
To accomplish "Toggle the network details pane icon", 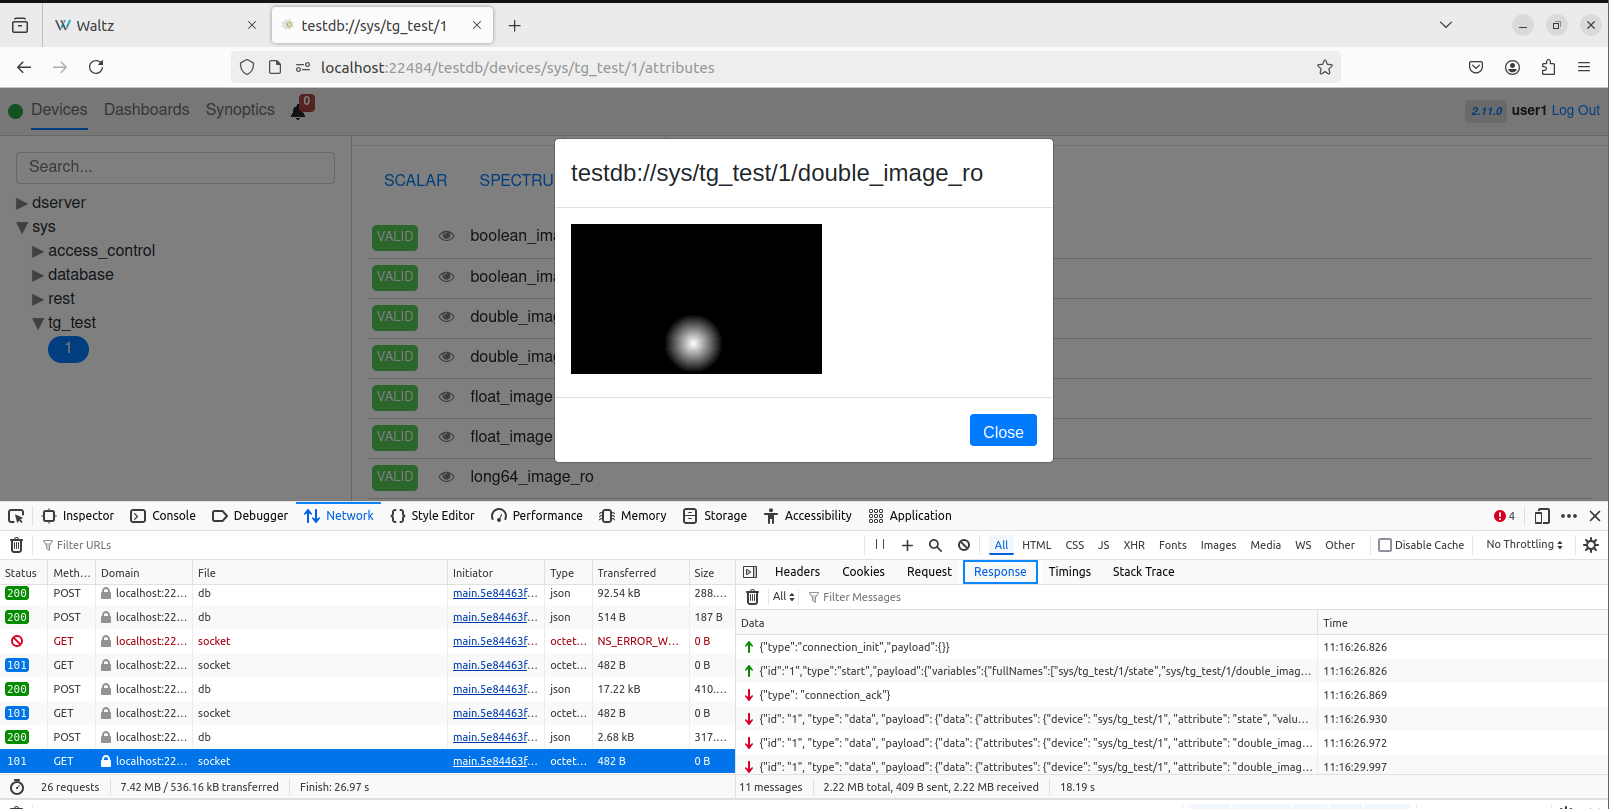I will point(750,572).
